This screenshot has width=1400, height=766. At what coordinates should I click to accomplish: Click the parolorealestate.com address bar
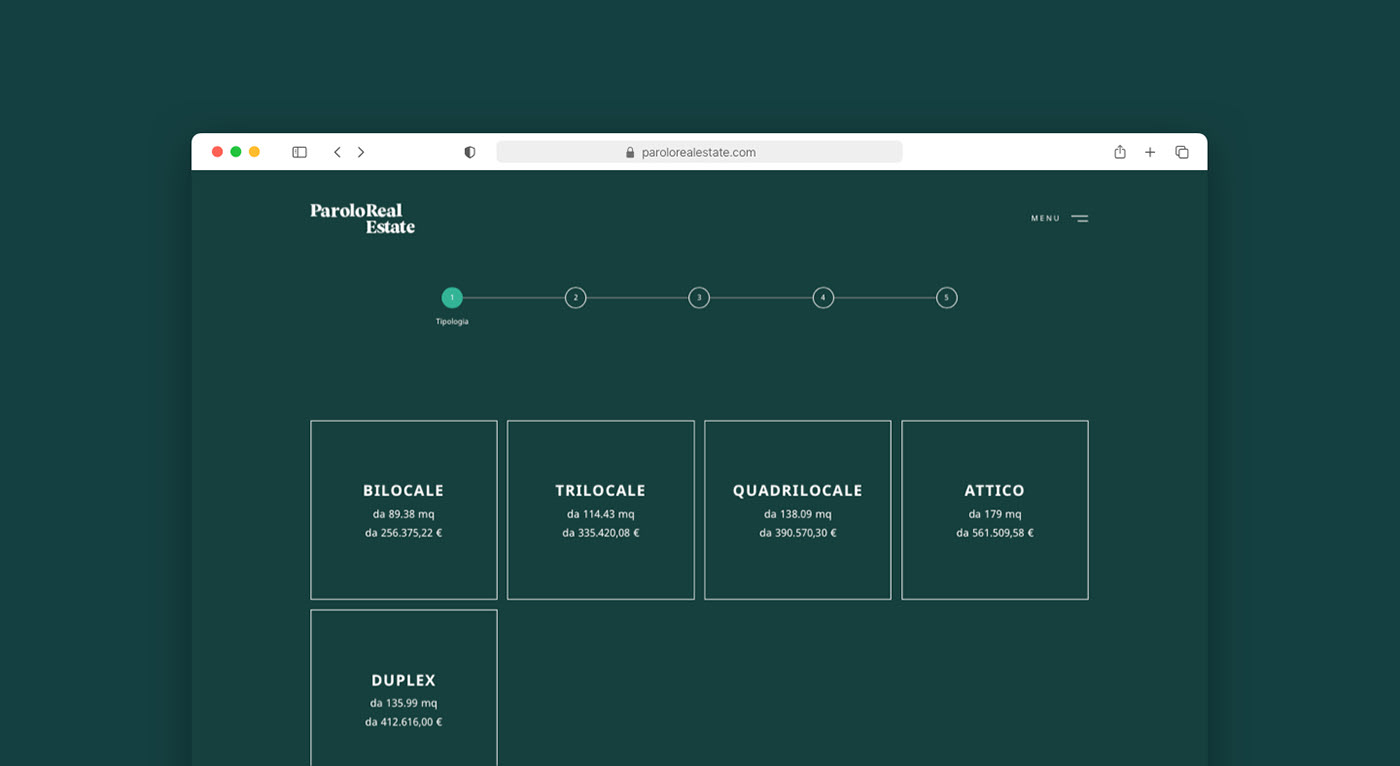(699, 152)
